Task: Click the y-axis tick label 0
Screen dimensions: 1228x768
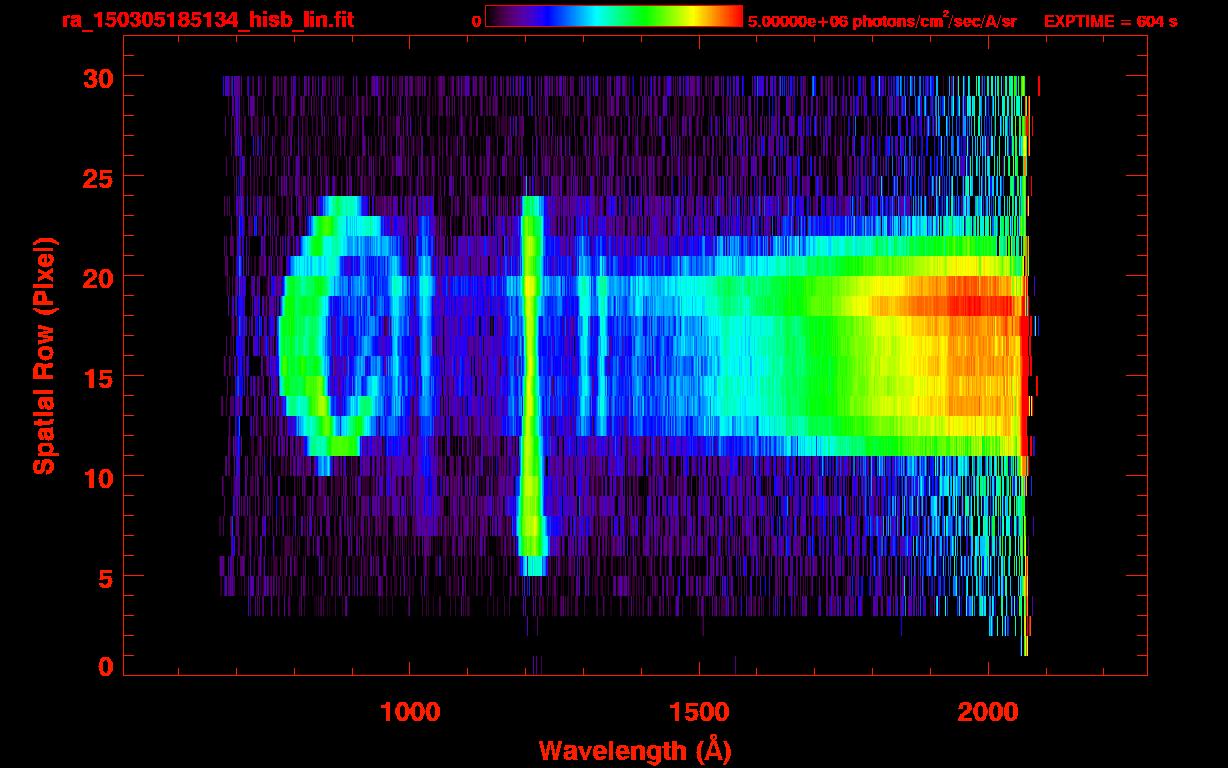Action: coord(106,667)
